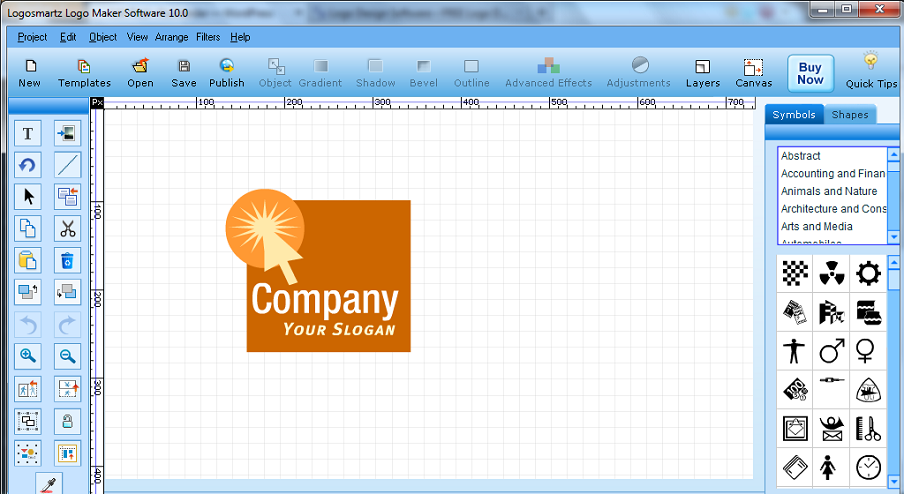This screenshot has width=904, height=494.
Task: Select the Accounting and Finance category
Action: pos(833,174)
